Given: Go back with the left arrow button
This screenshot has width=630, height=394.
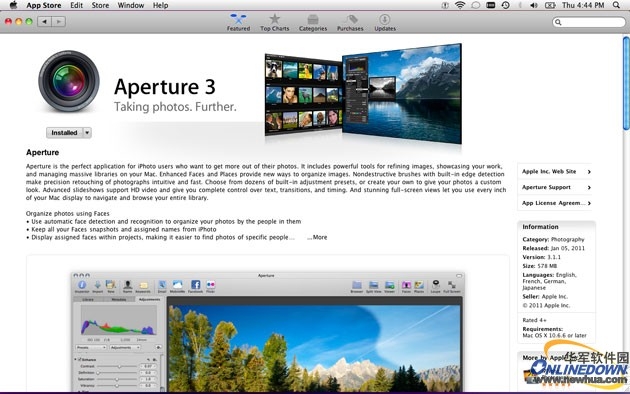Looking at the screenshot, I should point(44,22).
